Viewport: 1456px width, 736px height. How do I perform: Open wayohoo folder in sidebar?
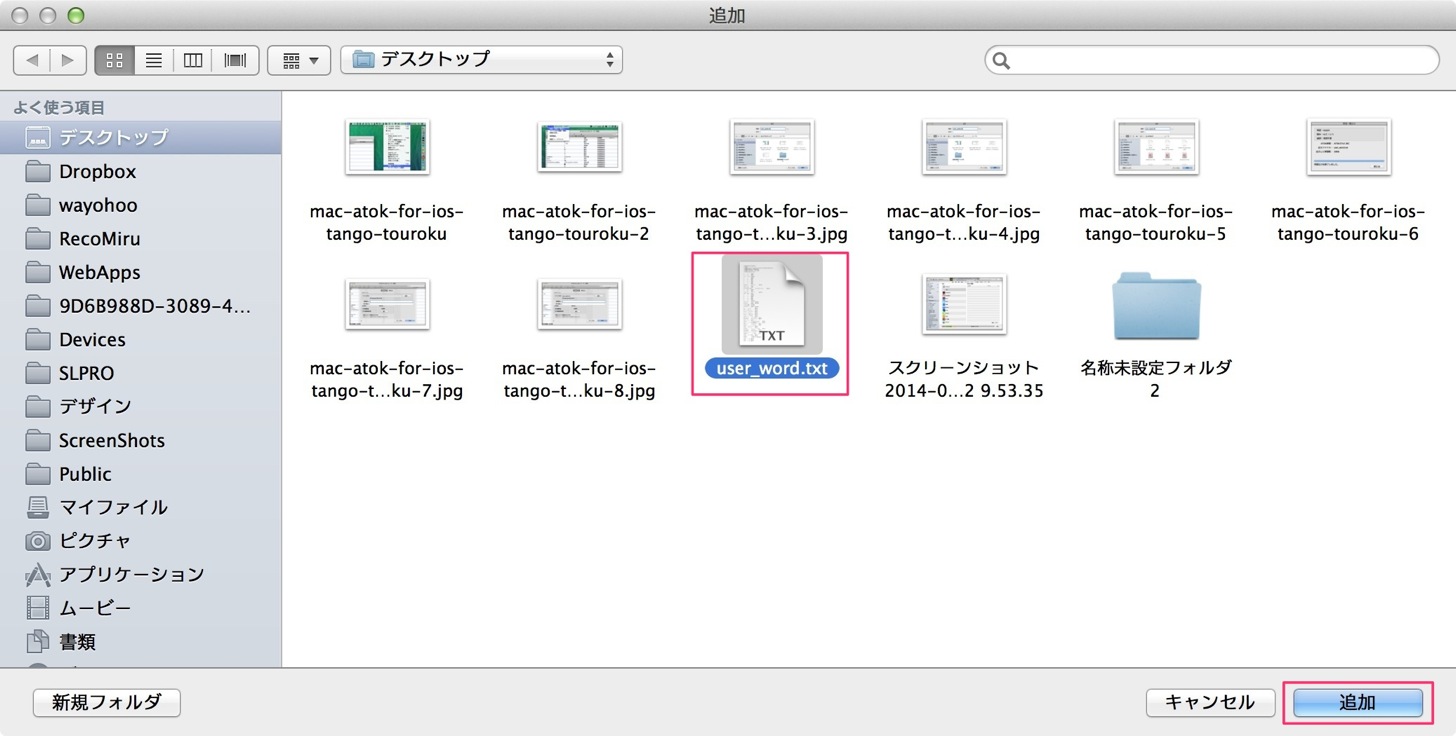[140, 205]
